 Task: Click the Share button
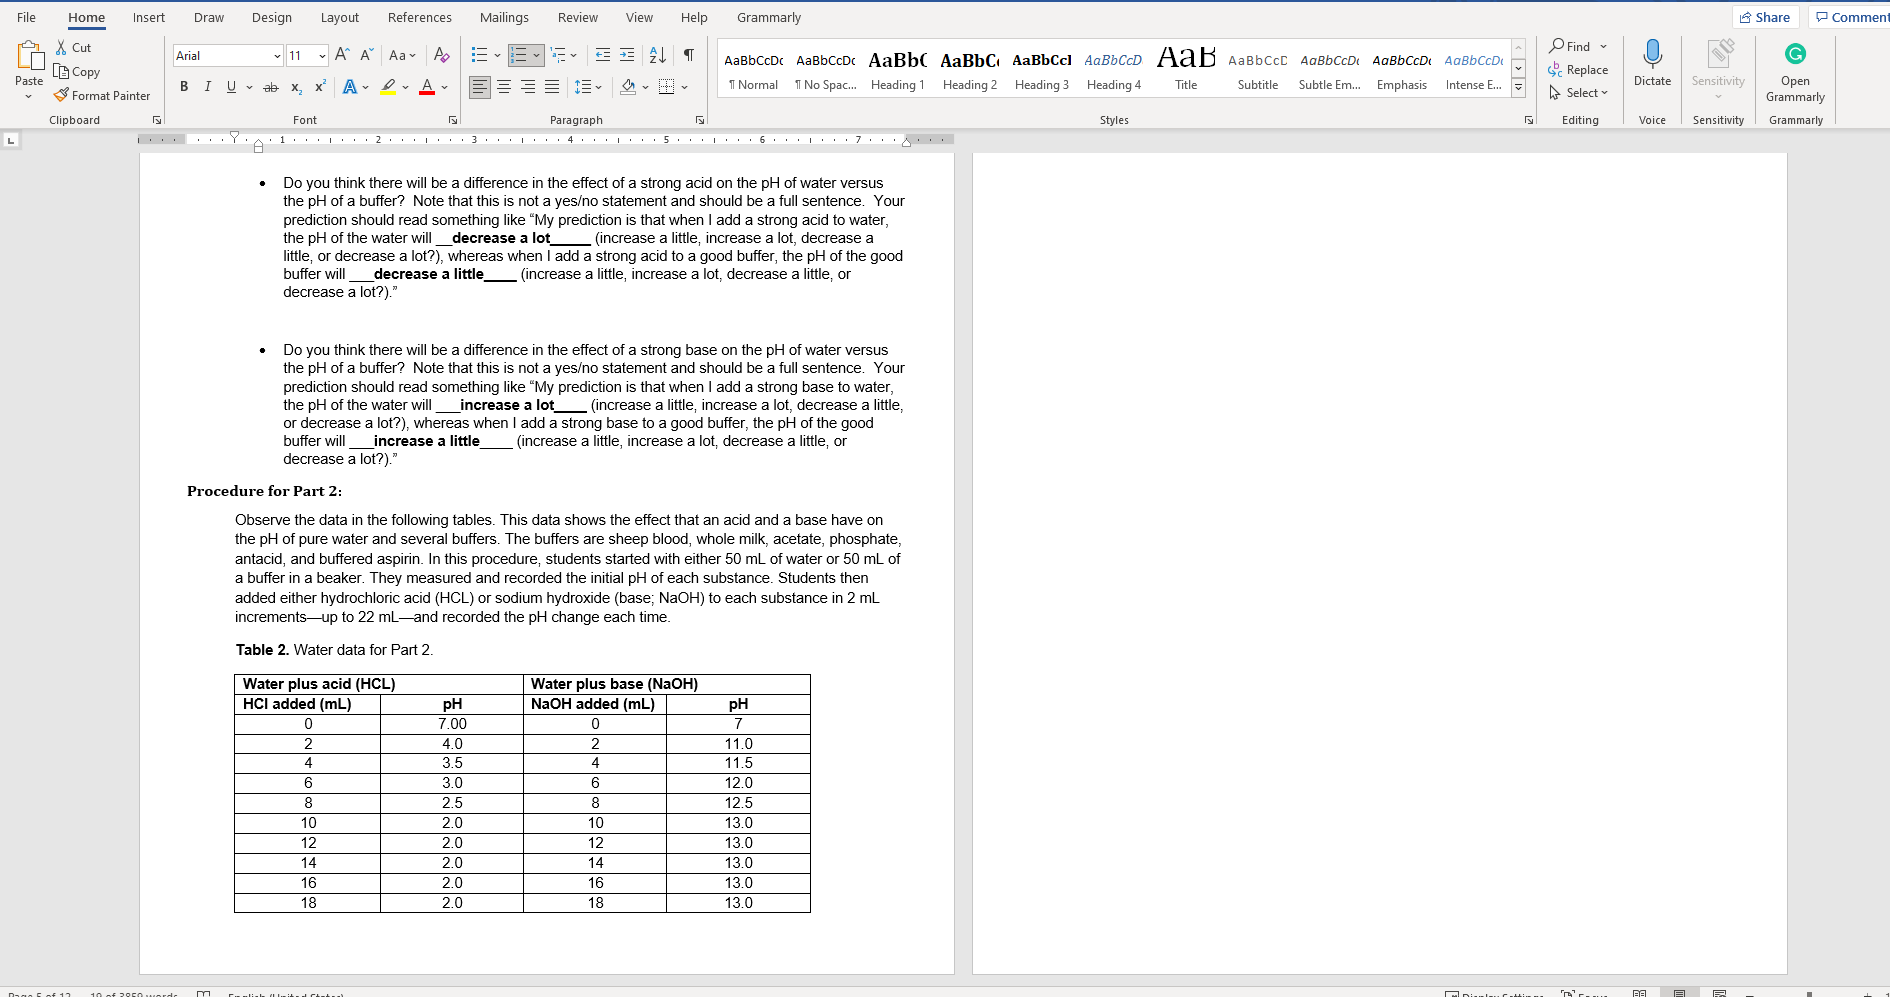click(x=1766, y=16)
